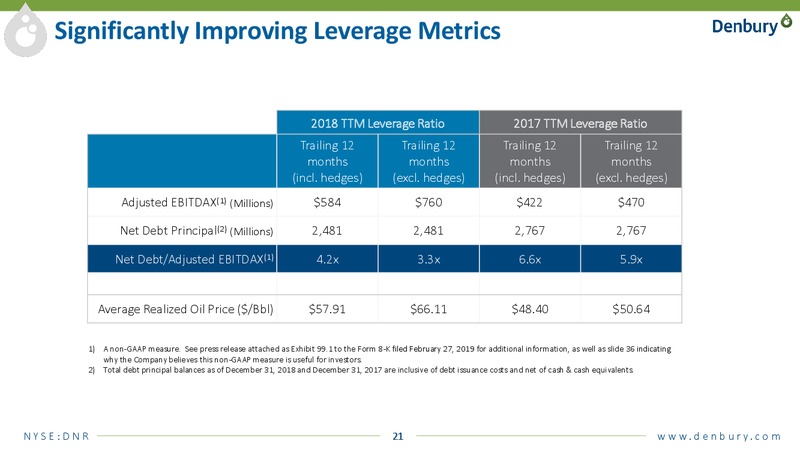The width and height of the screenshot is (800, 450).
Task: Click the '$66.11' oil price
Action: [428, 309]
